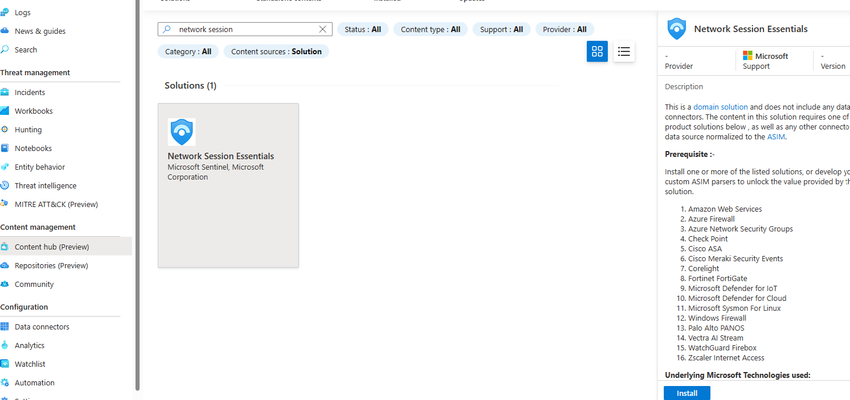Screen dimensions: 850x400
Task: Click the Microsoft logo beside Support
Action: (748, 56)
